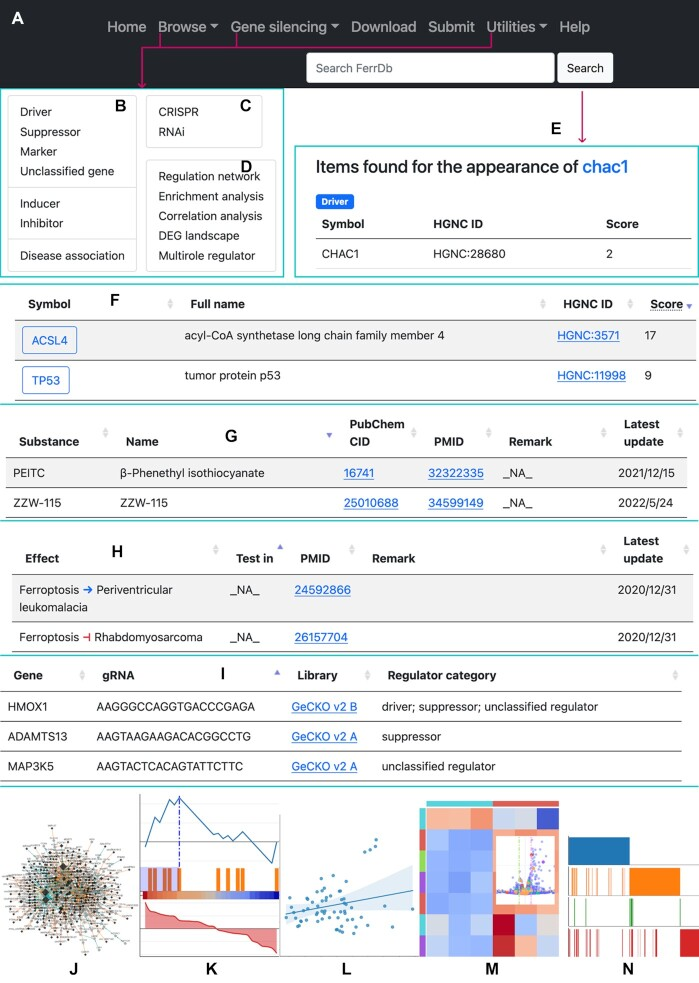This screenshot has height=983, width=699.
Task: Click sort icon next to Substance header
Action: [x=105, y=433]
